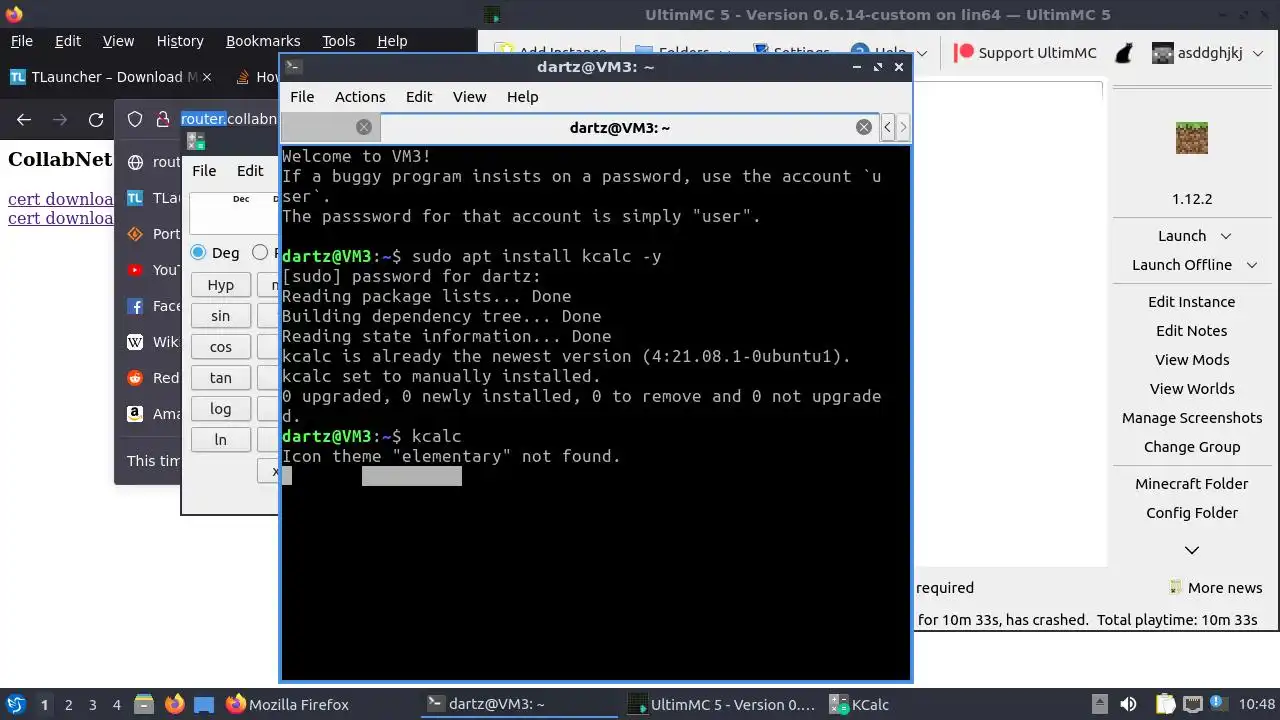
Task: Click Manage Screenshots button
Action: coord(1192,418)
